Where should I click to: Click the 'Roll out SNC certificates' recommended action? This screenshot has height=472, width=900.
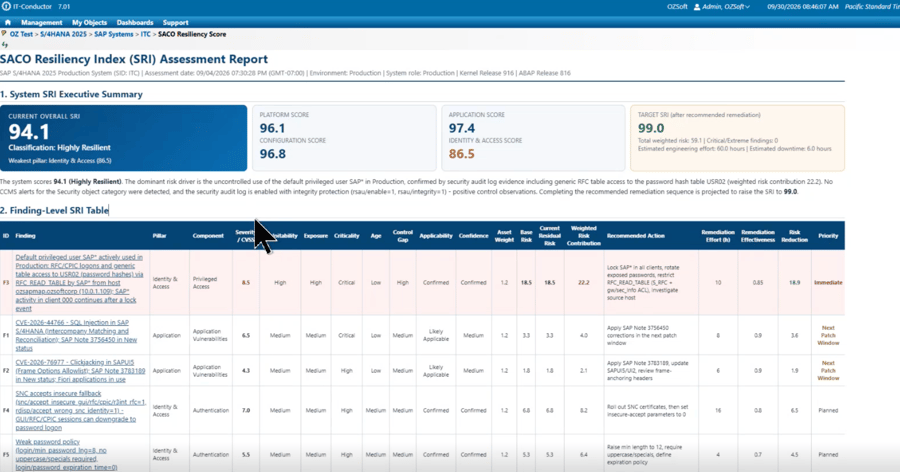647,411
